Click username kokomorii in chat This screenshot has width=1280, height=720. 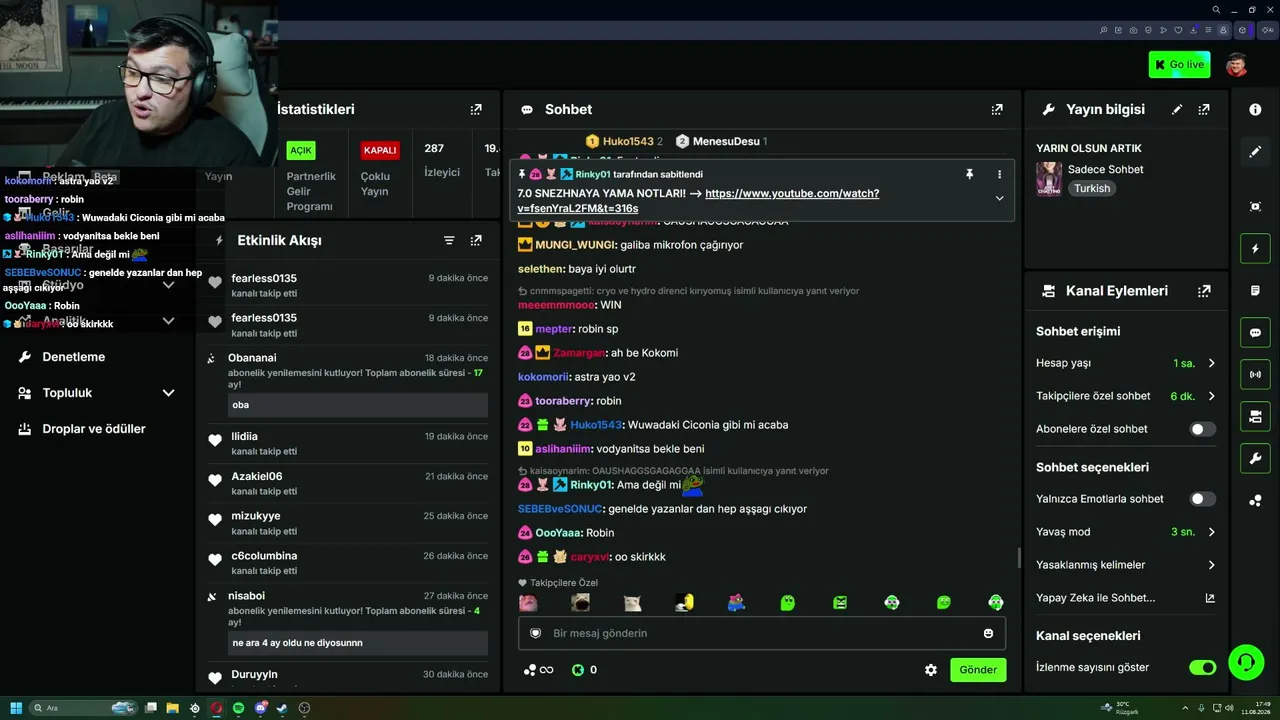tap(544, 377)
